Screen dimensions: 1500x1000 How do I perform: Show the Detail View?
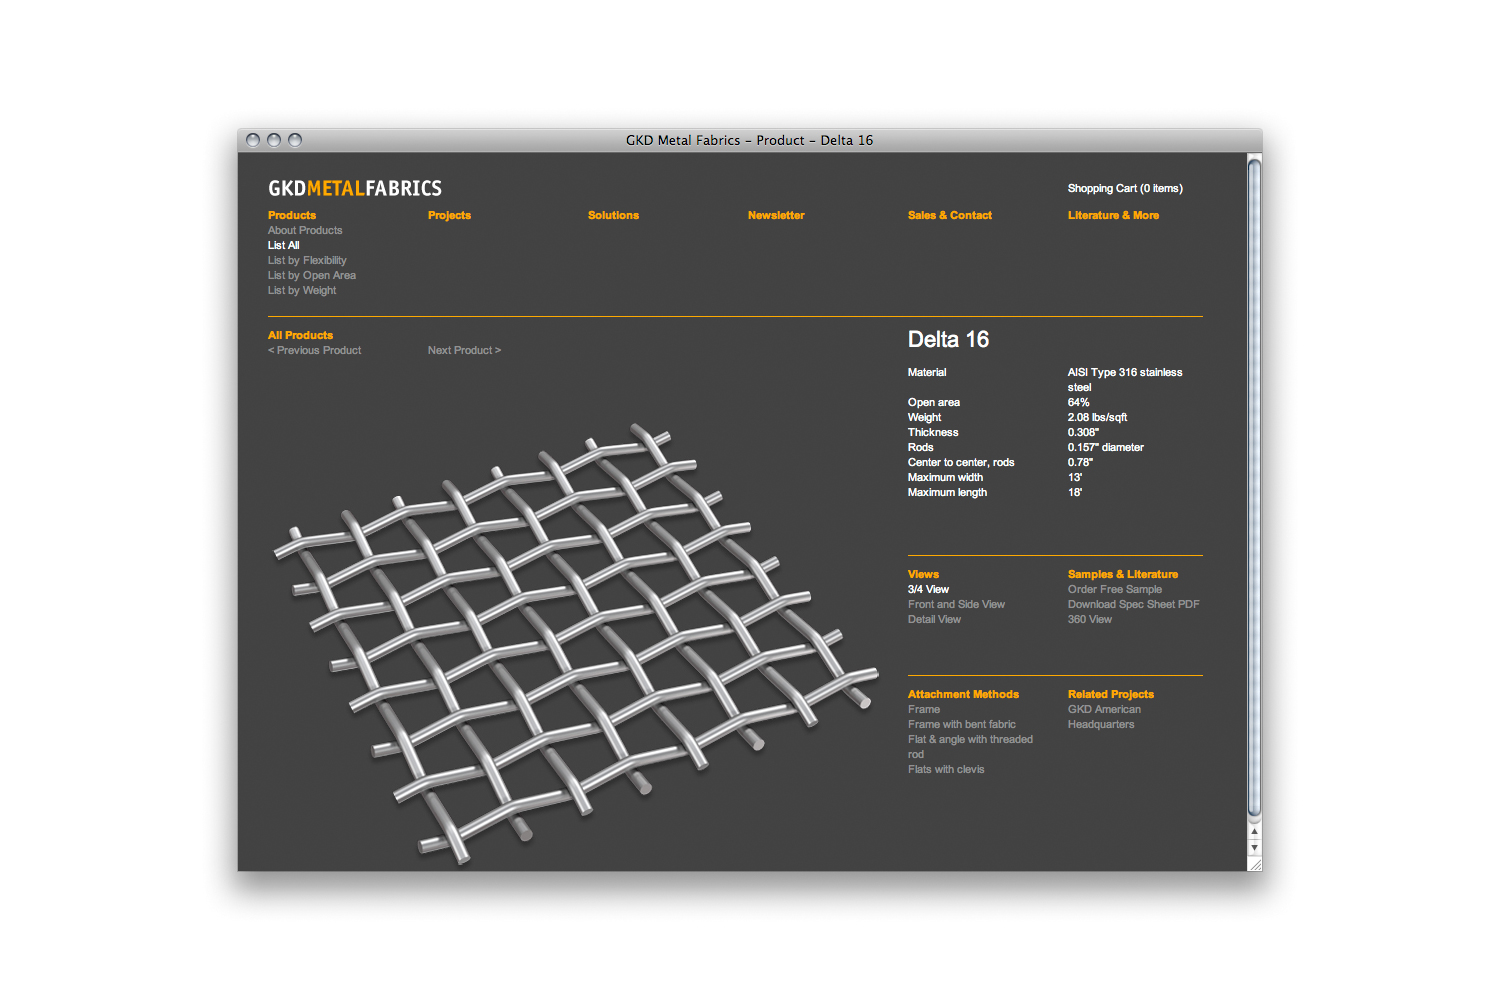tap(934, 619)
